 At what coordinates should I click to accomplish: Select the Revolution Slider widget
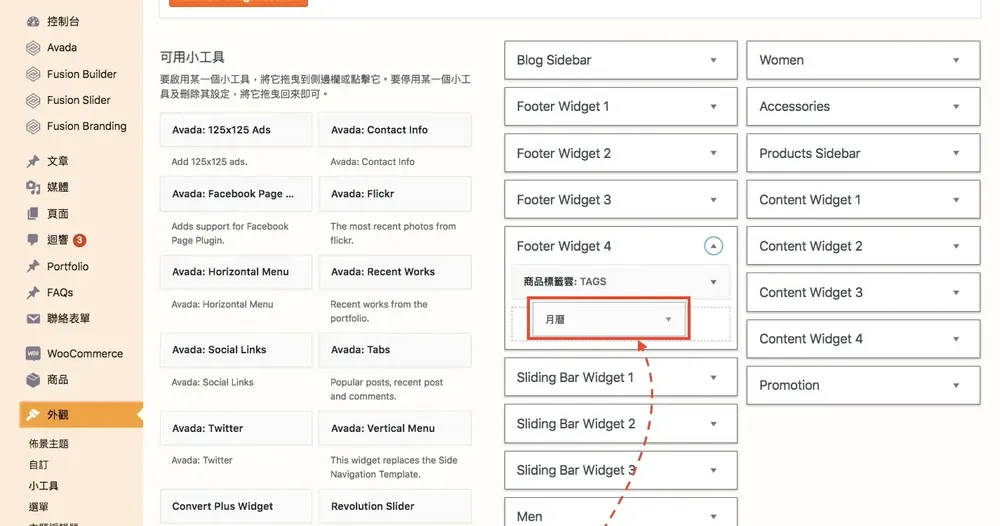pyautogui.click(x=395, y=506)
